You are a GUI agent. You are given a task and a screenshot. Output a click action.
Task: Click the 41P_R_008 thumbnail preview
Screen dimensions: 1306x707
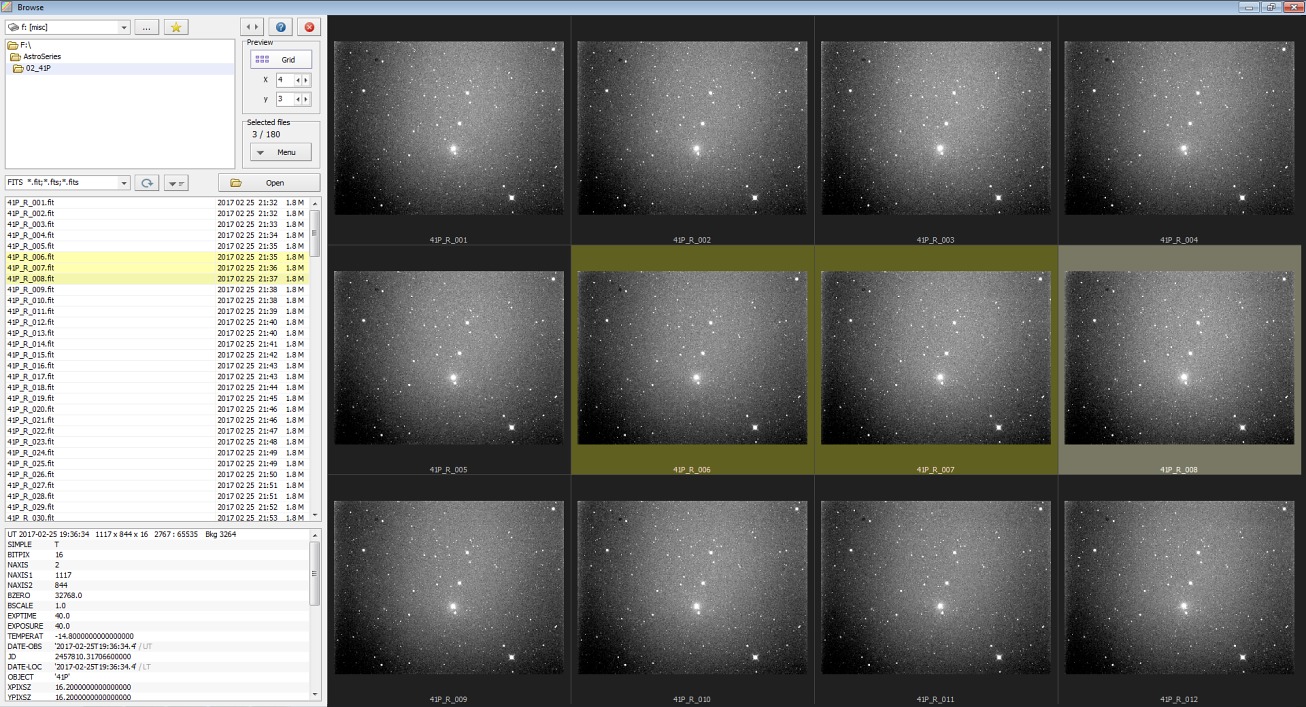point(1180,358)
